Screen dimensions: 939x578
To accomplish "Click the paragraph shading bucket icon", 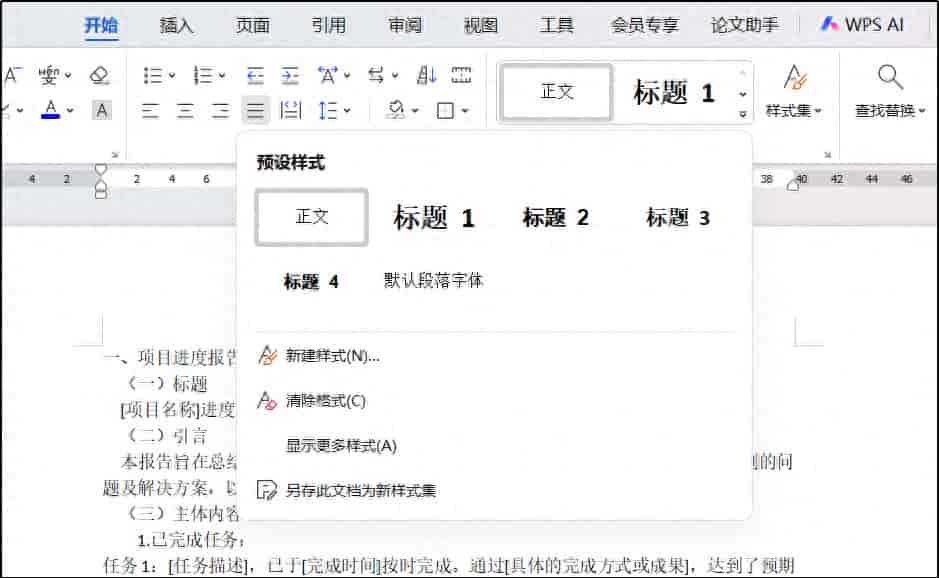I will [396, 110].
